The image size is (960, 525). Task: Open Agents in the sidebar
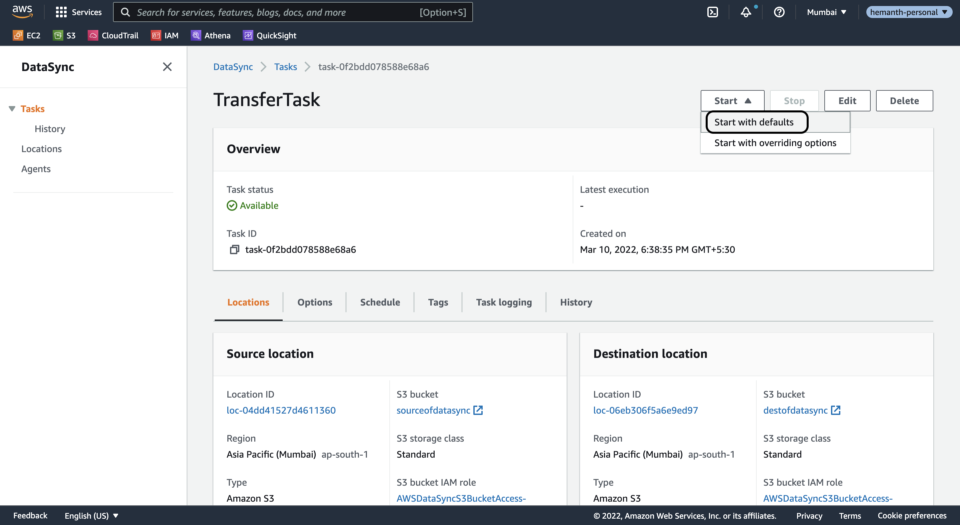pyautogui.click(x=36, y=169)
